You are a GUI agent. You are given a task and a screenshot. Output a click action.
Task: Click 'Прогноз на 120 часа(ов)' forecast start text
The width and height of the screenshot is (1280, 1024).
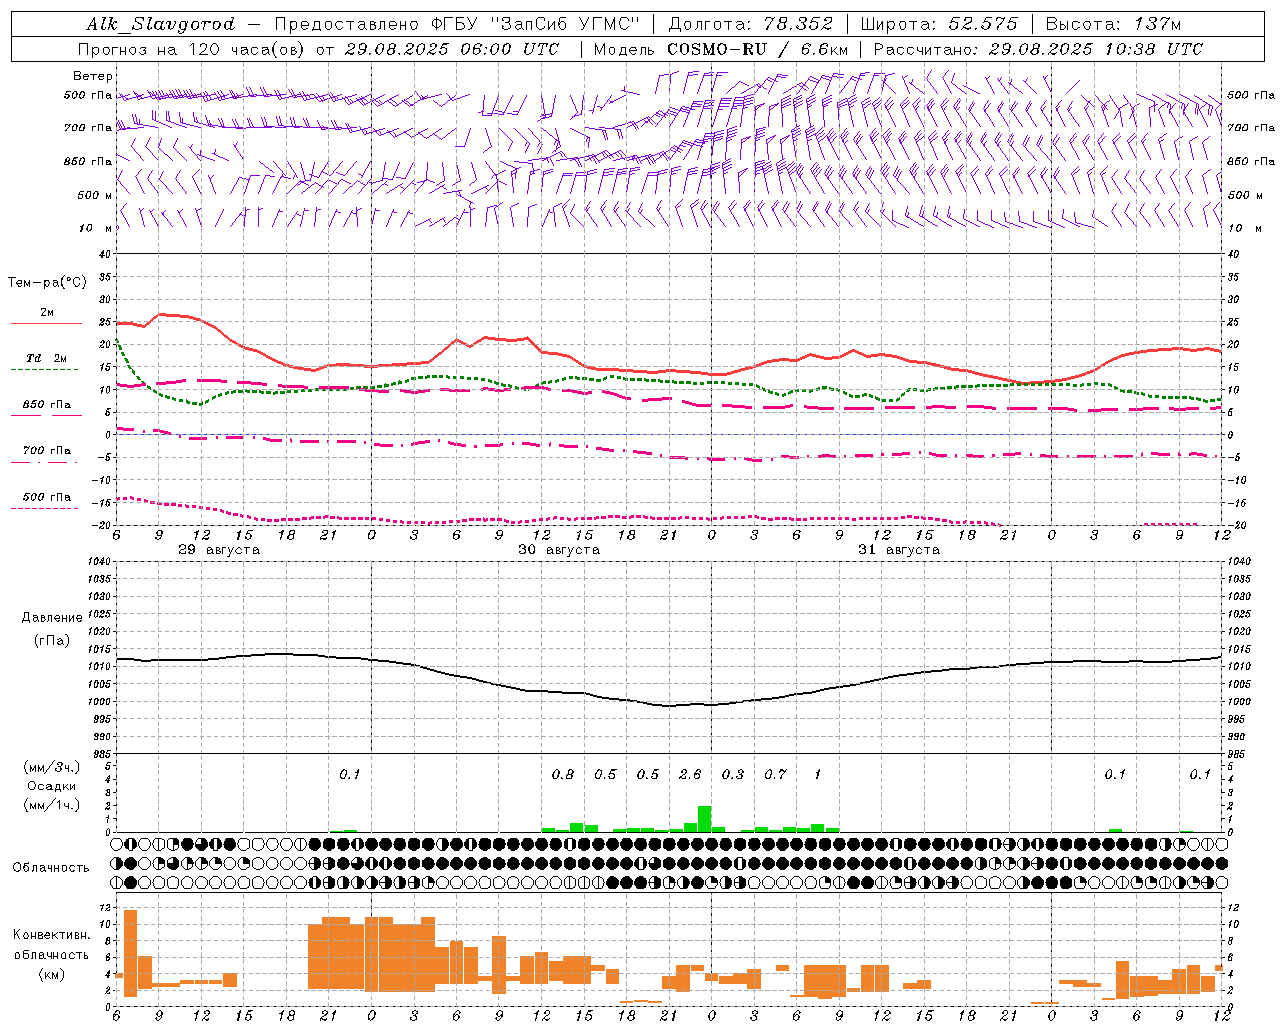[x=194, y=49]
